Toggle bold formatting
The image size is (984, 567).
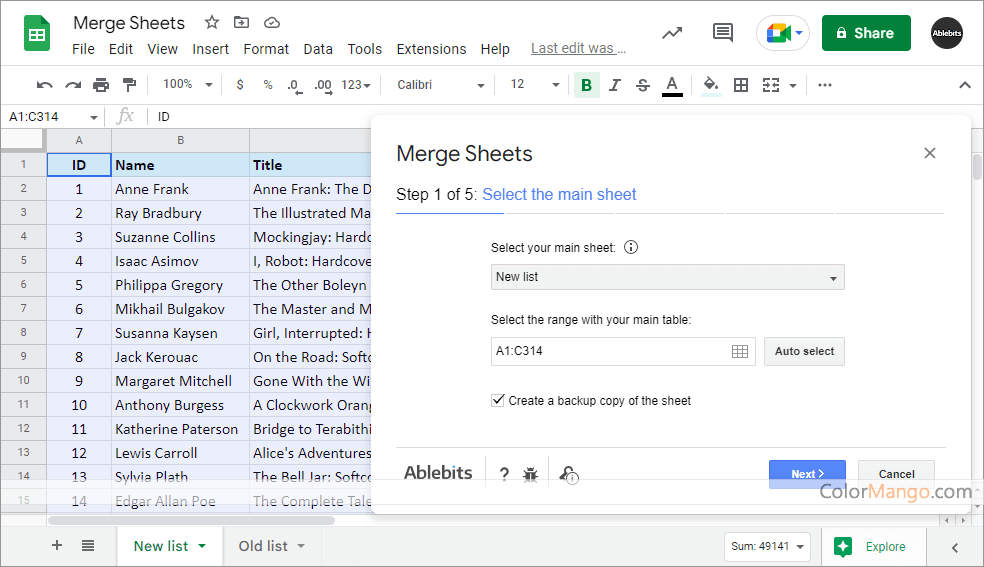587,85
